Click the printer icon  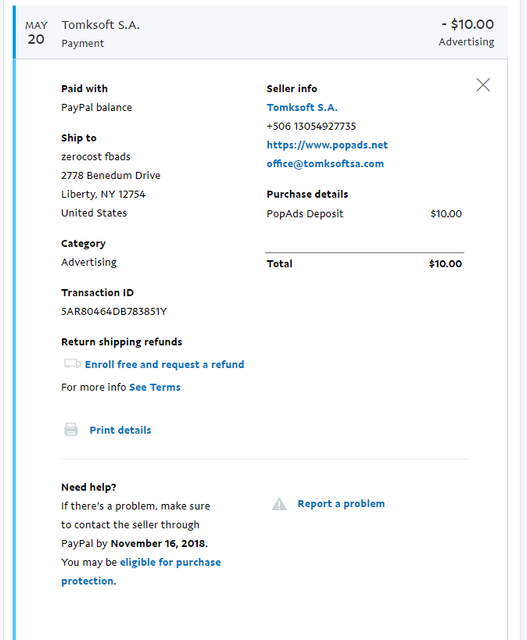pos(71,430)
